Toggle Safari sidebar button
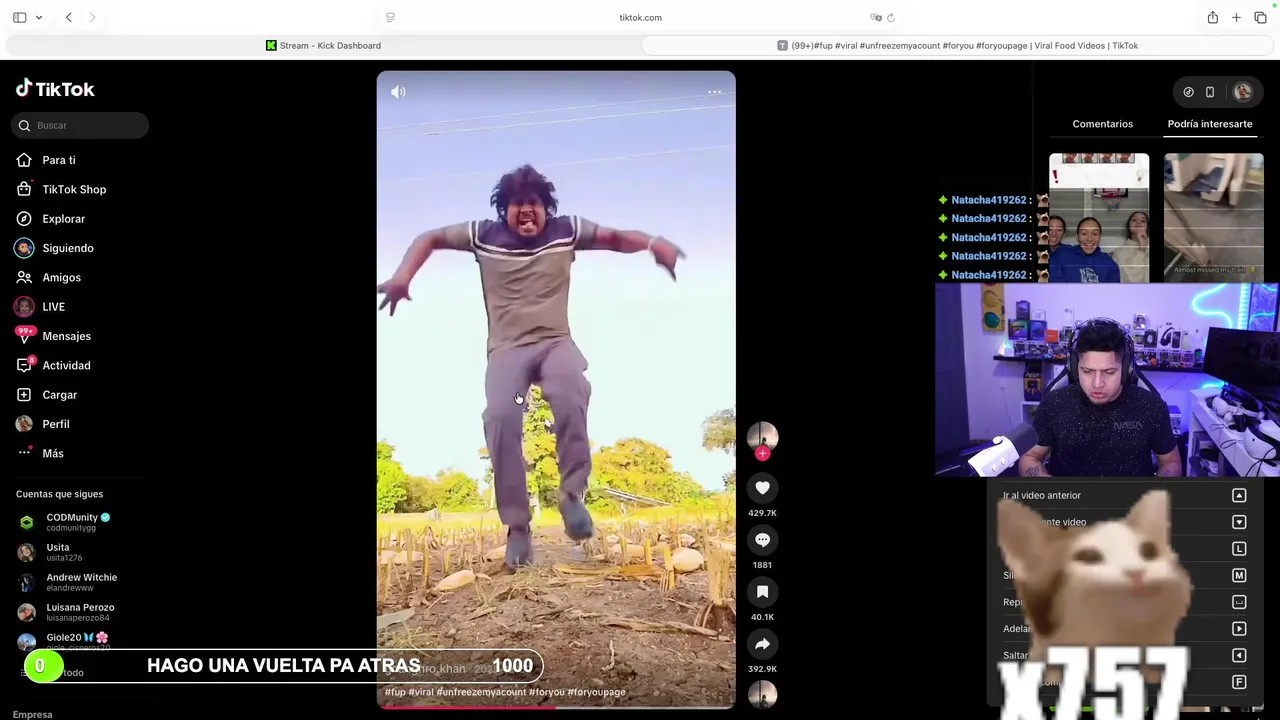Screen dimensions: 1280x720 click(x=19, y=17)
